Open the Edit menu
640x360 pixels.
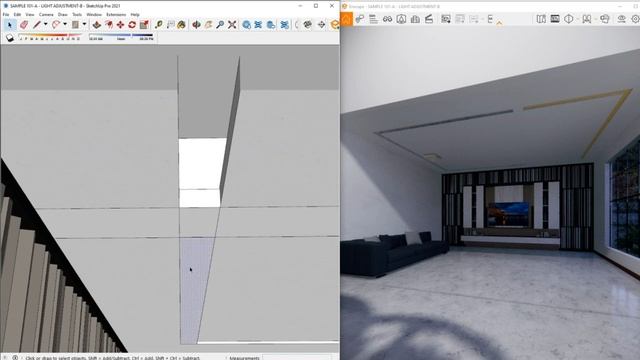tap(17, 14)
